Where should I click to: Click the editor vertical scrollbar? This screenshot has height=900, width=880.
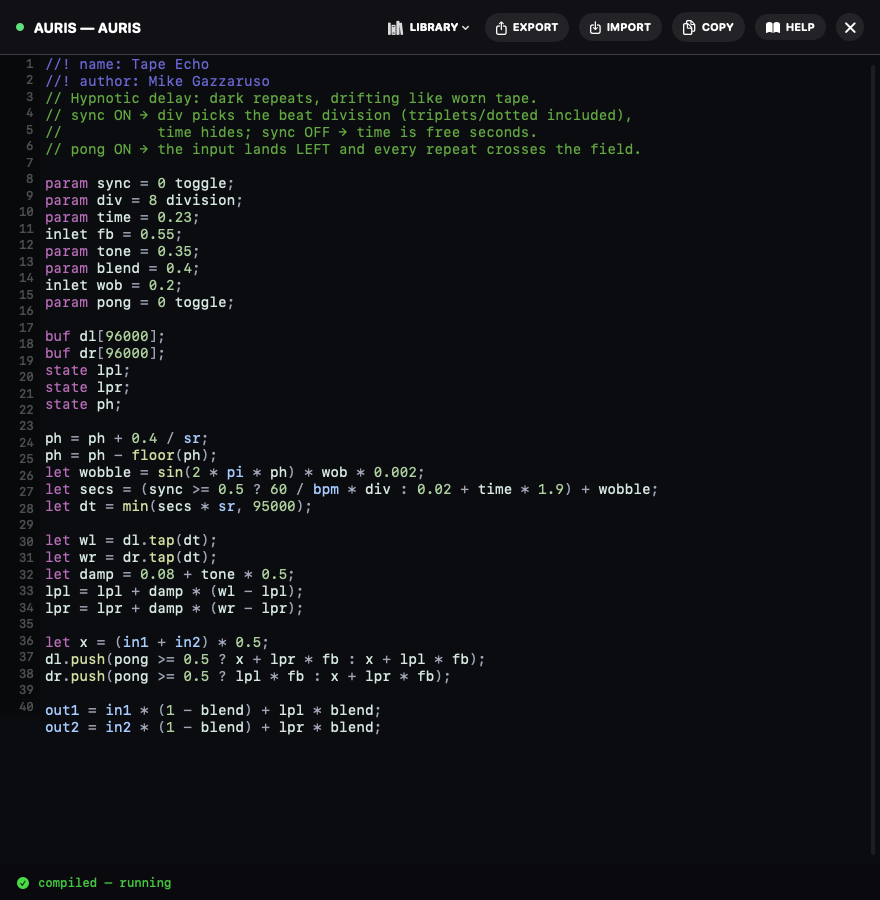[874, 459]
